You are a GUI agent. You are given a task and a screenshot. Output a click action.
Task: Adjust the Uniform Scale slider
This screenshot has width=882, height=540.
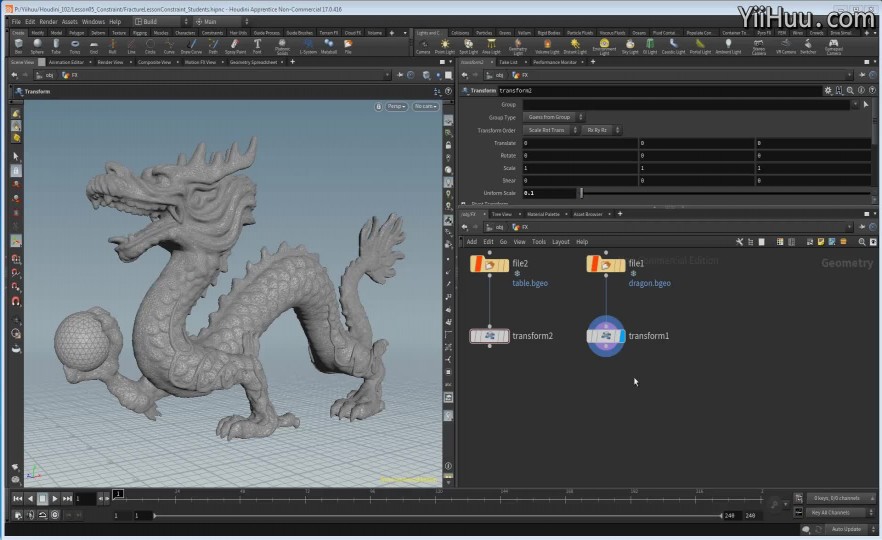[726, 193]
